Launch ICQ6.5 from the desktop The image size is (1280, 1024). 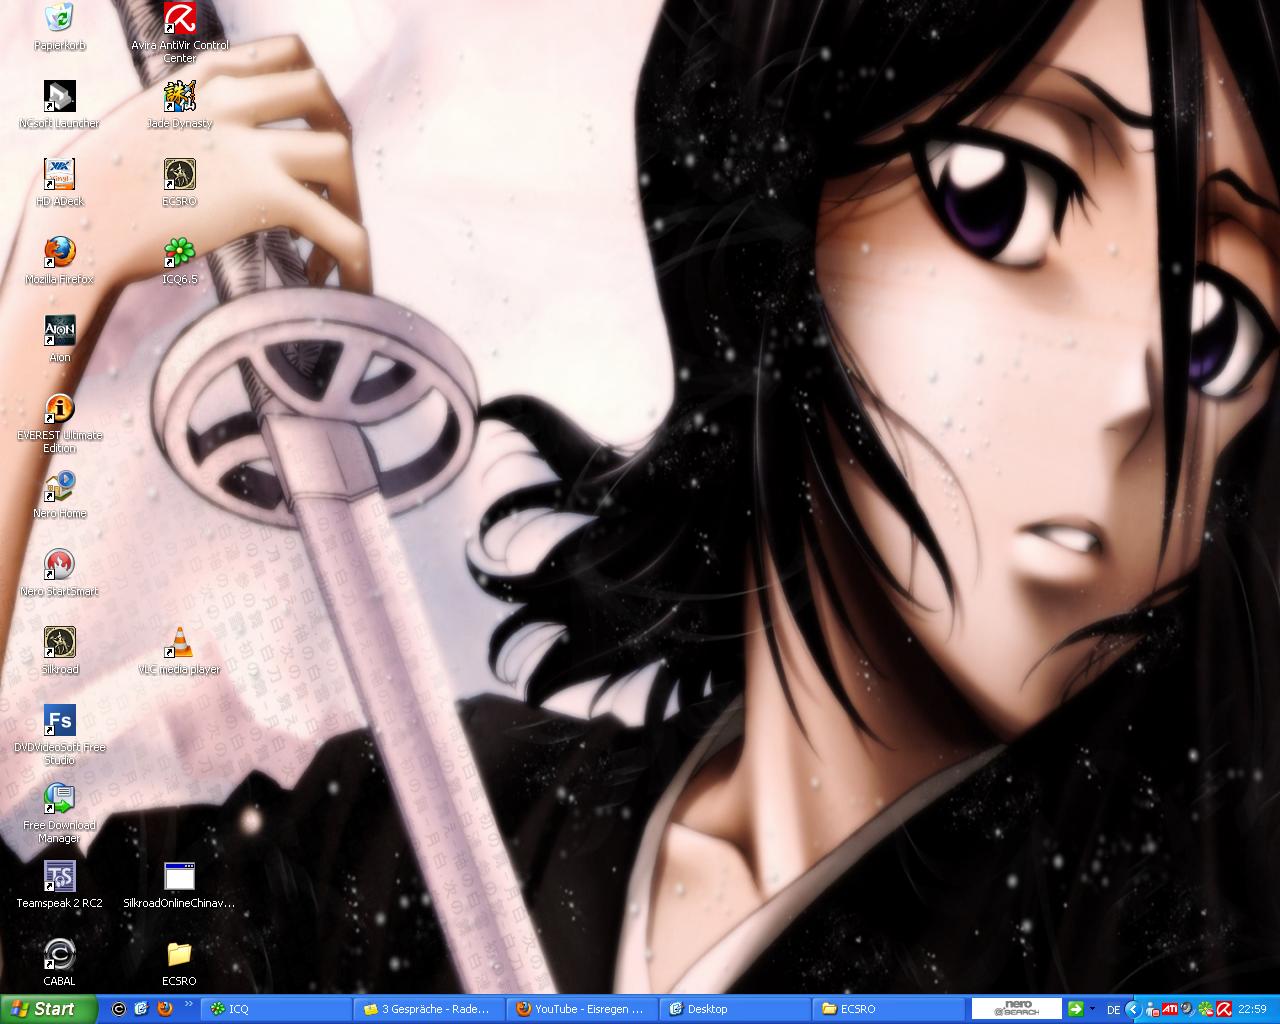(180, 254)
